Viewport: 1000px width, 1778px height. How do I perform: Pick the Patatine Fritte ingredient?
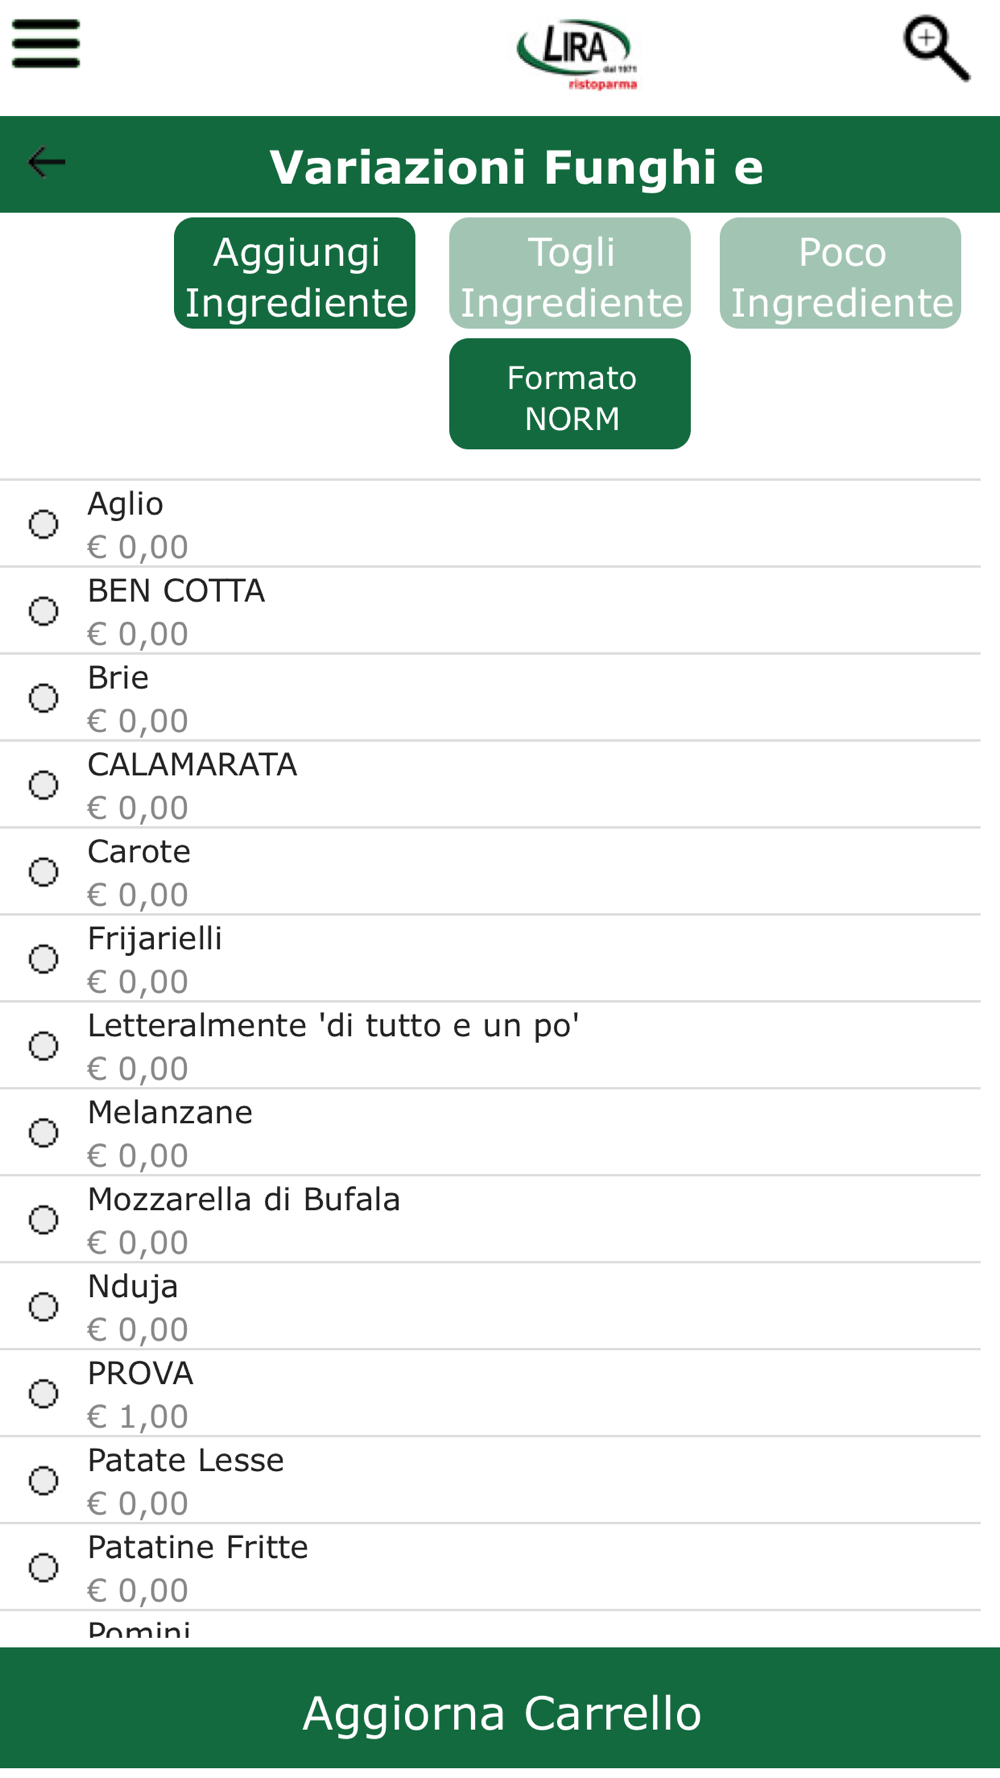point(490,1568)
